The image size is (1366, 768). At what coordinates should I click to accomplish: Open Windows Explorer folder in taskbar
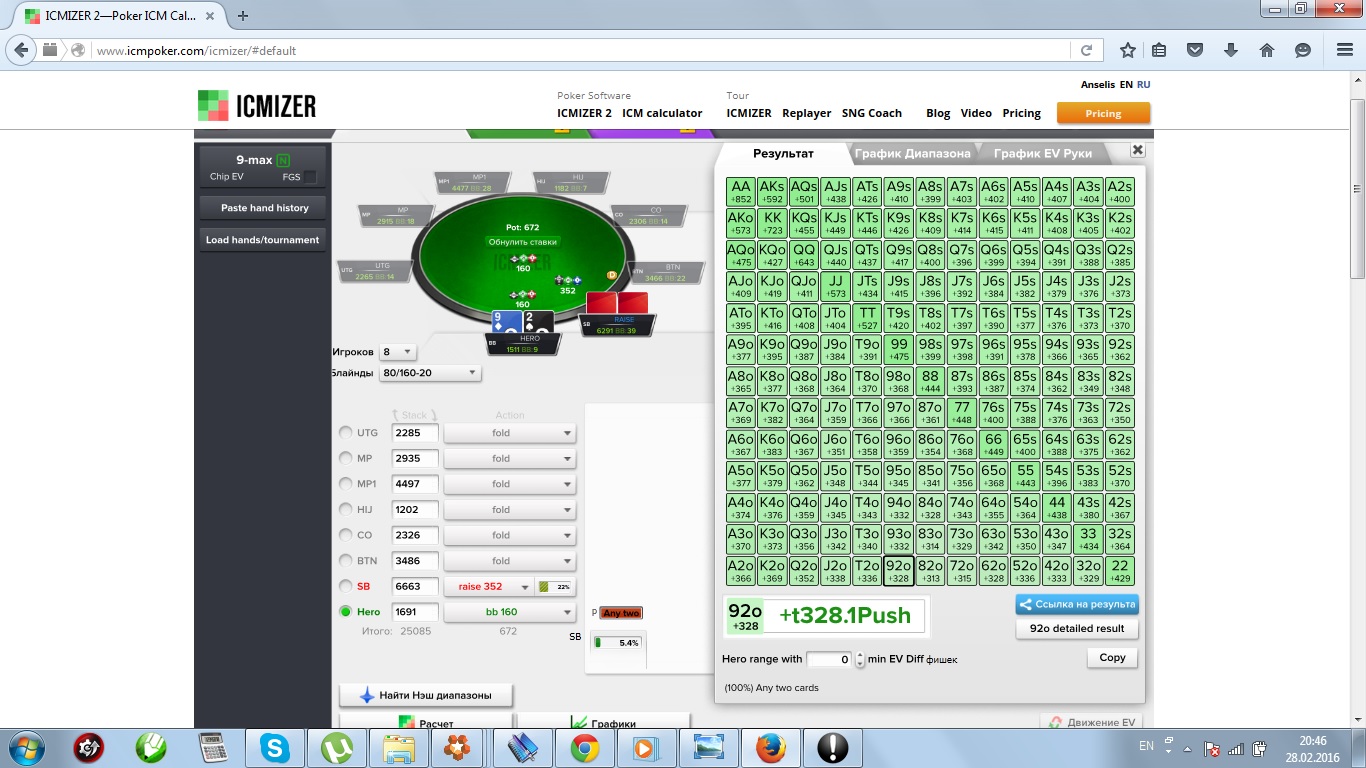(399, 748)
